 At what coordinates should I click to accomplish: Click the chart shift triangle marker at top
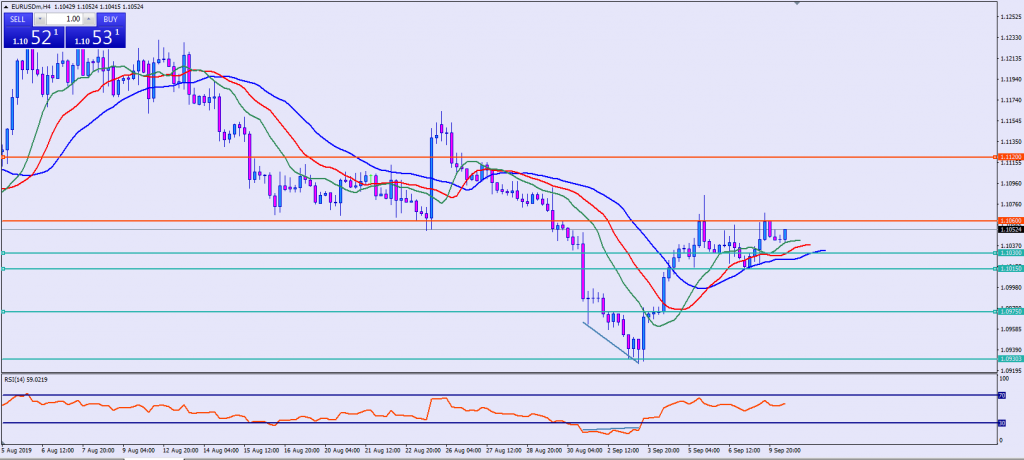point(797,4)
